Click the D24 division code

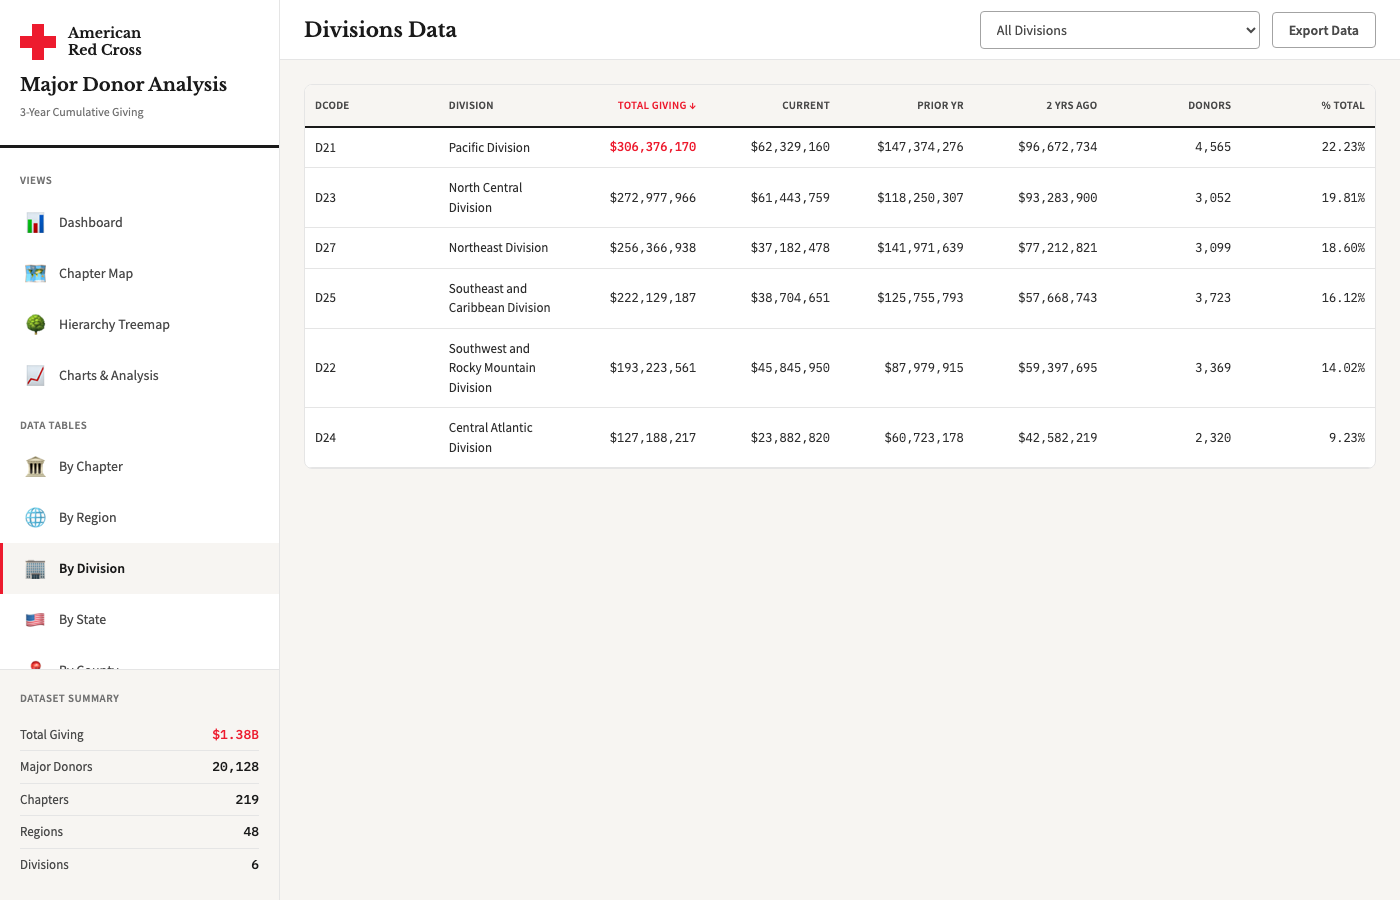tap(325, 438)
